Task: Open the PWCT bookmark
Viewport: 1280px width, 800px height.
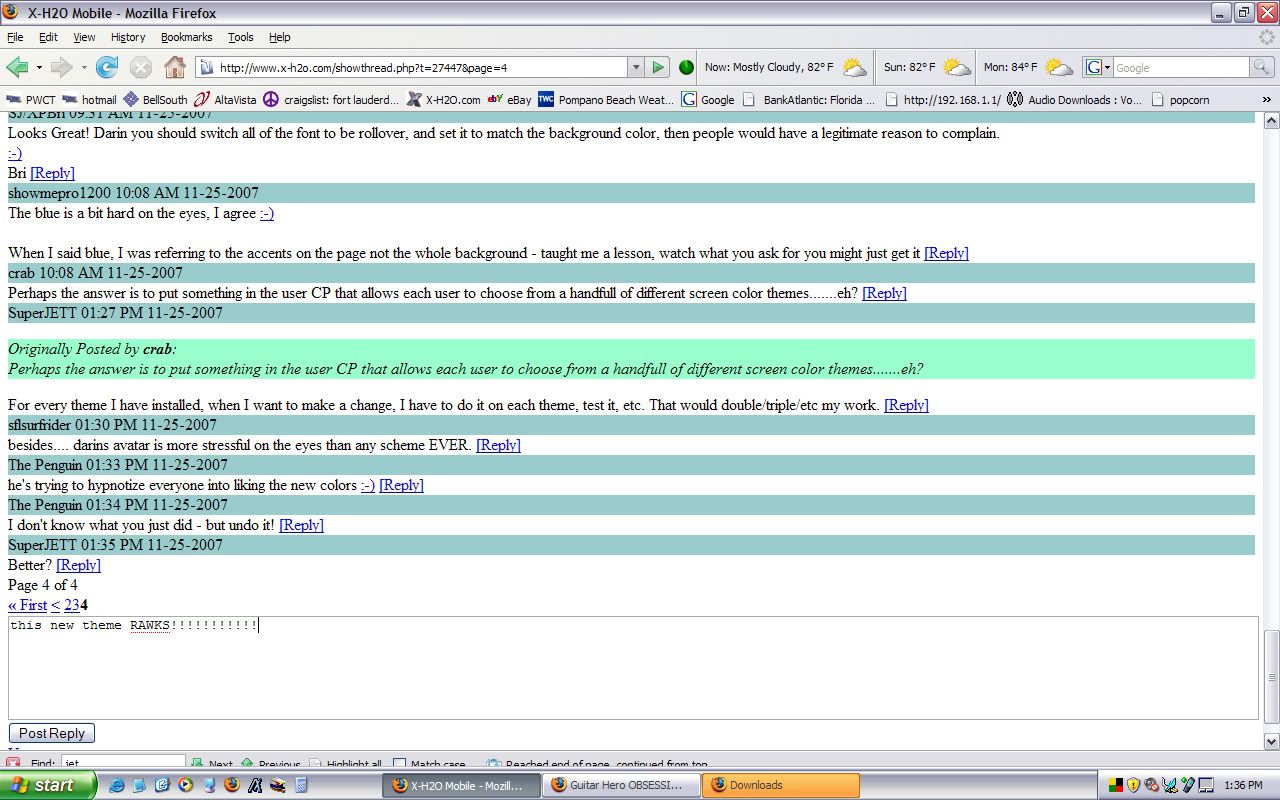Action: pos(30,100)
